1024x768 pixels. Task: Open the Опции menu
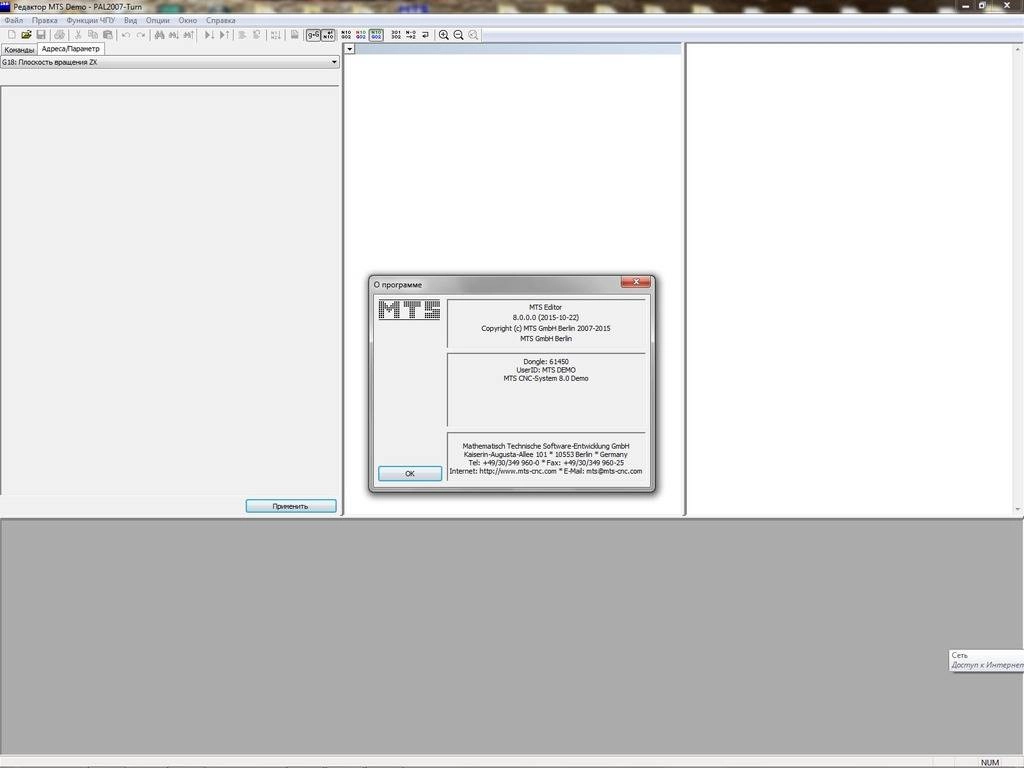(x=157, y=20)
